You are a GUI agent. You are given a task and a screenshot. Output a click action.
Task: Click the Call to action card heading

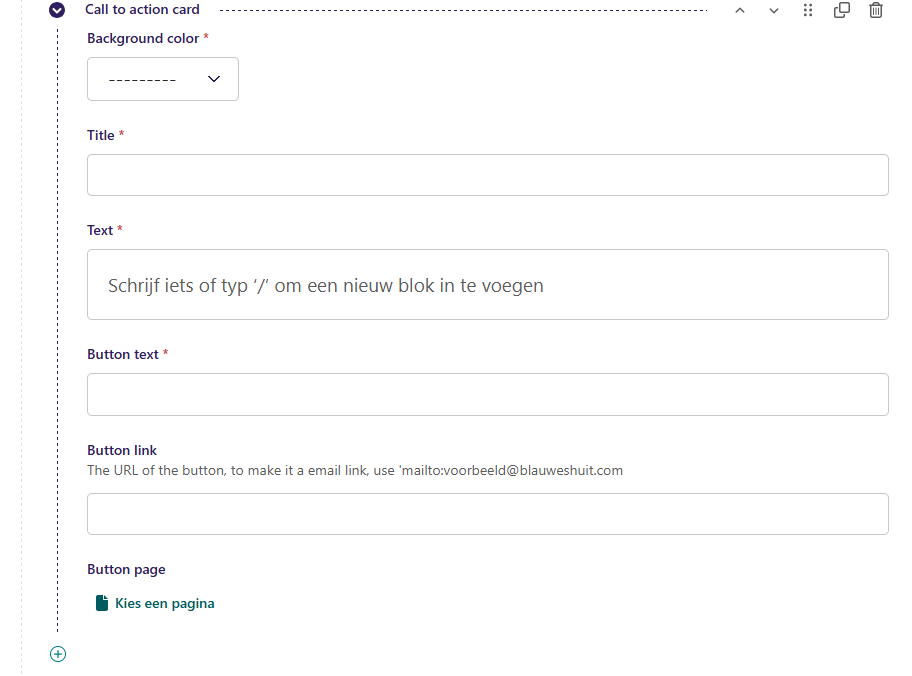tap(142, 10)
